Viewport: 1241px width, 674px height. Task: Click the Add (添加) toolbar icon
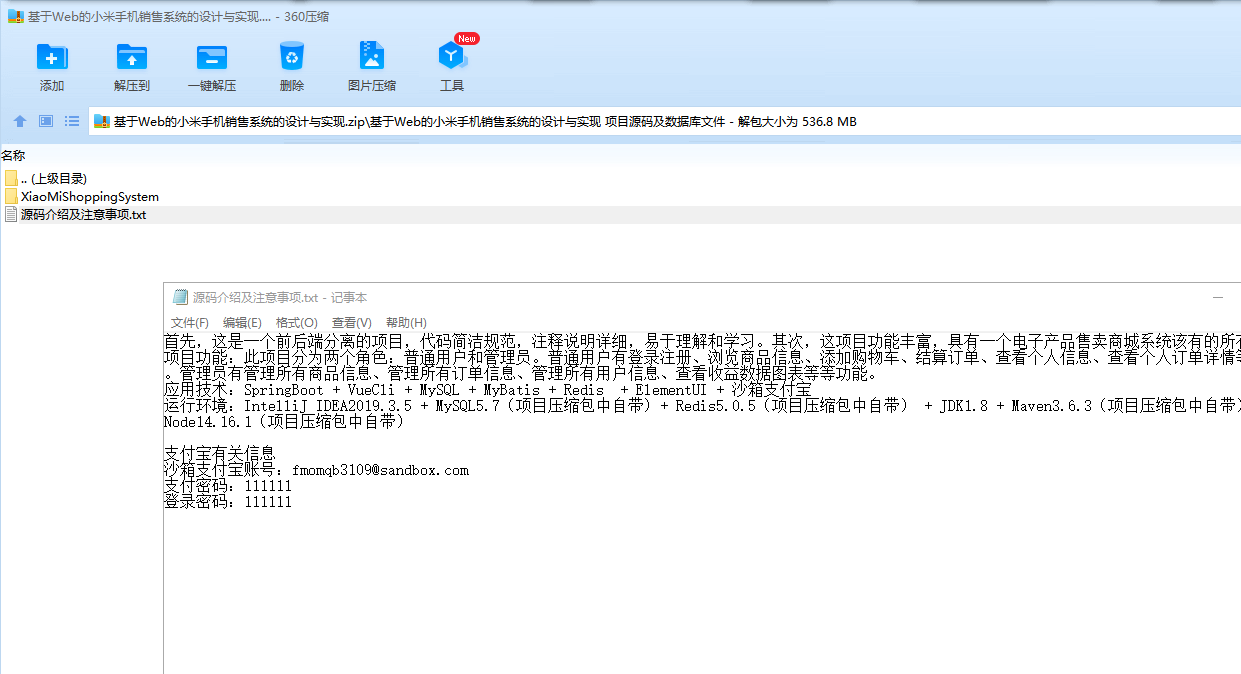coord(52,57)
